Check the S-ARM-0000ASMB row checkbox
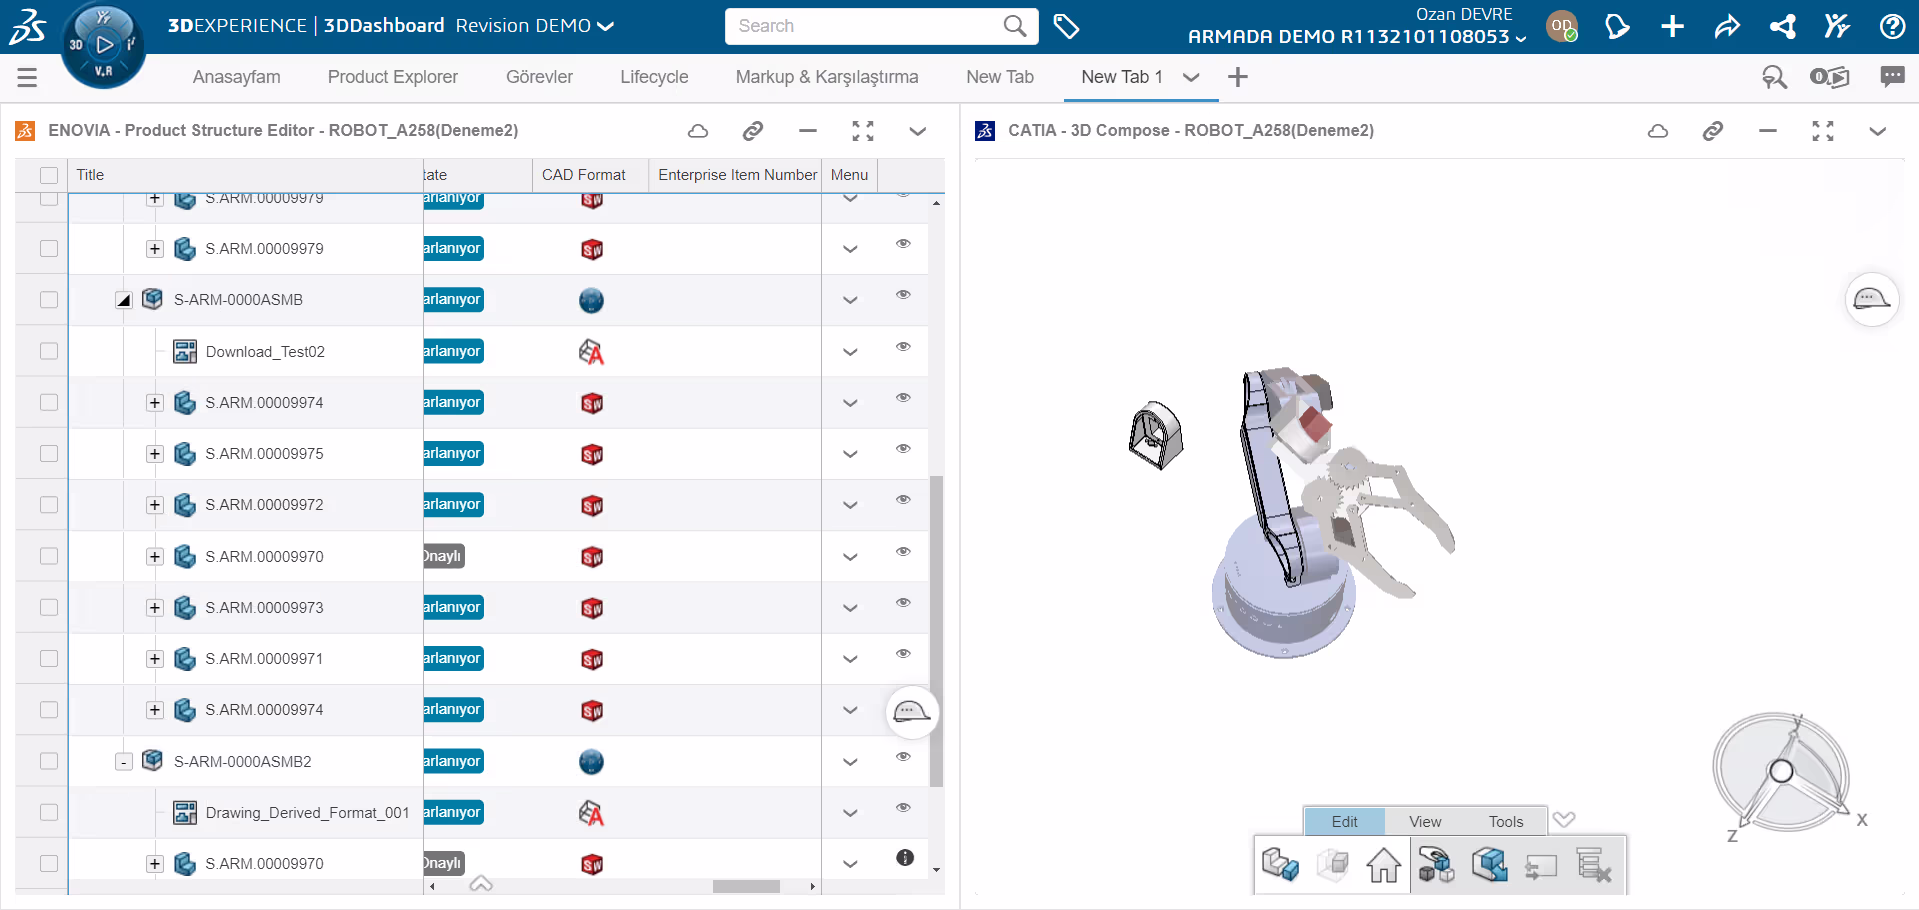Image resolution: width=1919 pixels, height=910 pixels. tap(49, 300)
